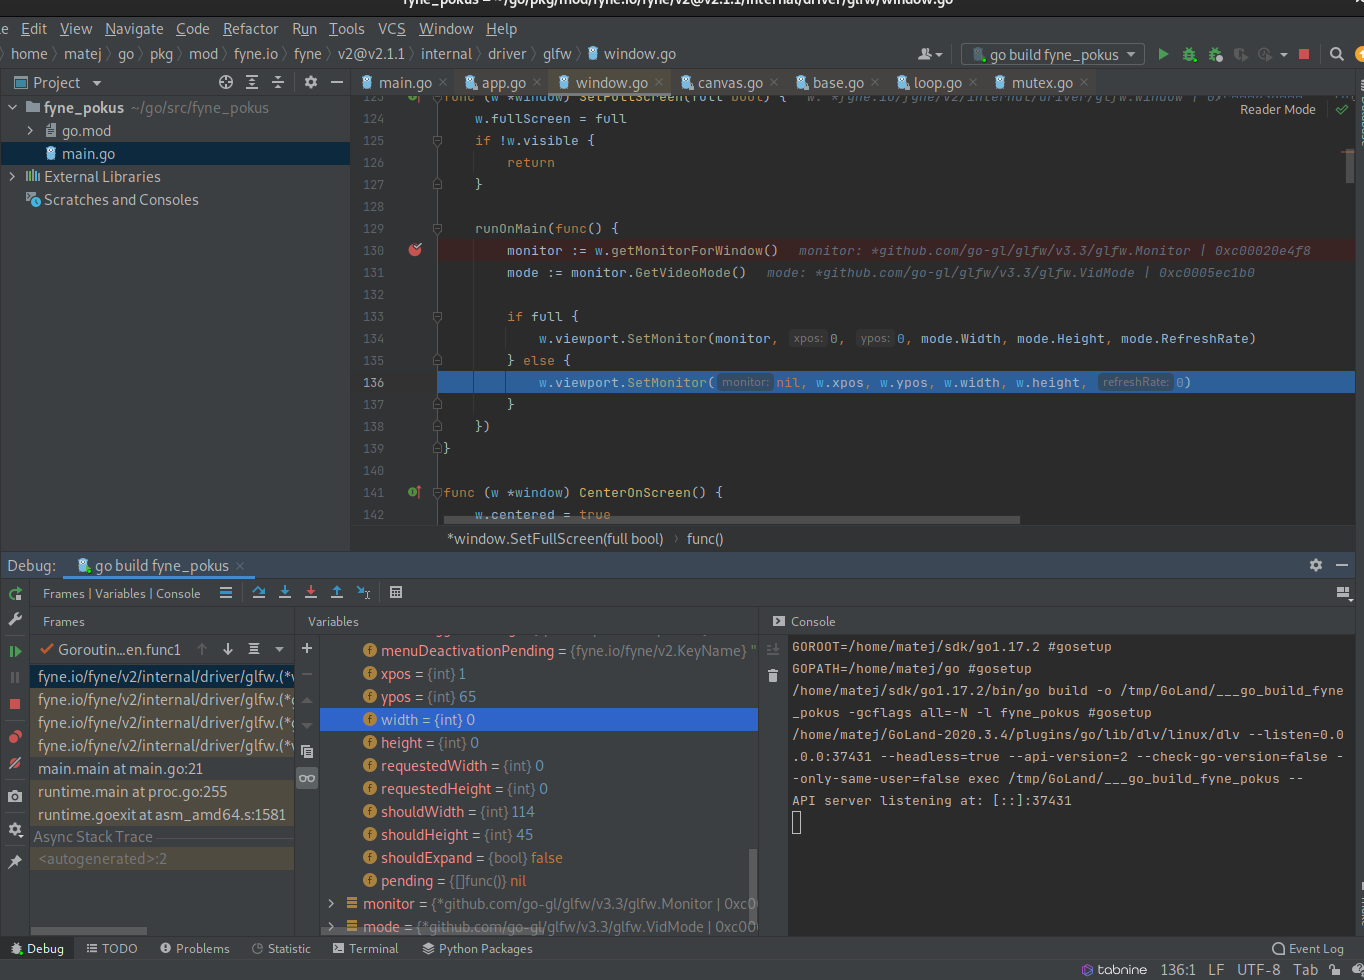
Task: Switch to the loop.go editor tab
Action: point(937,82)
